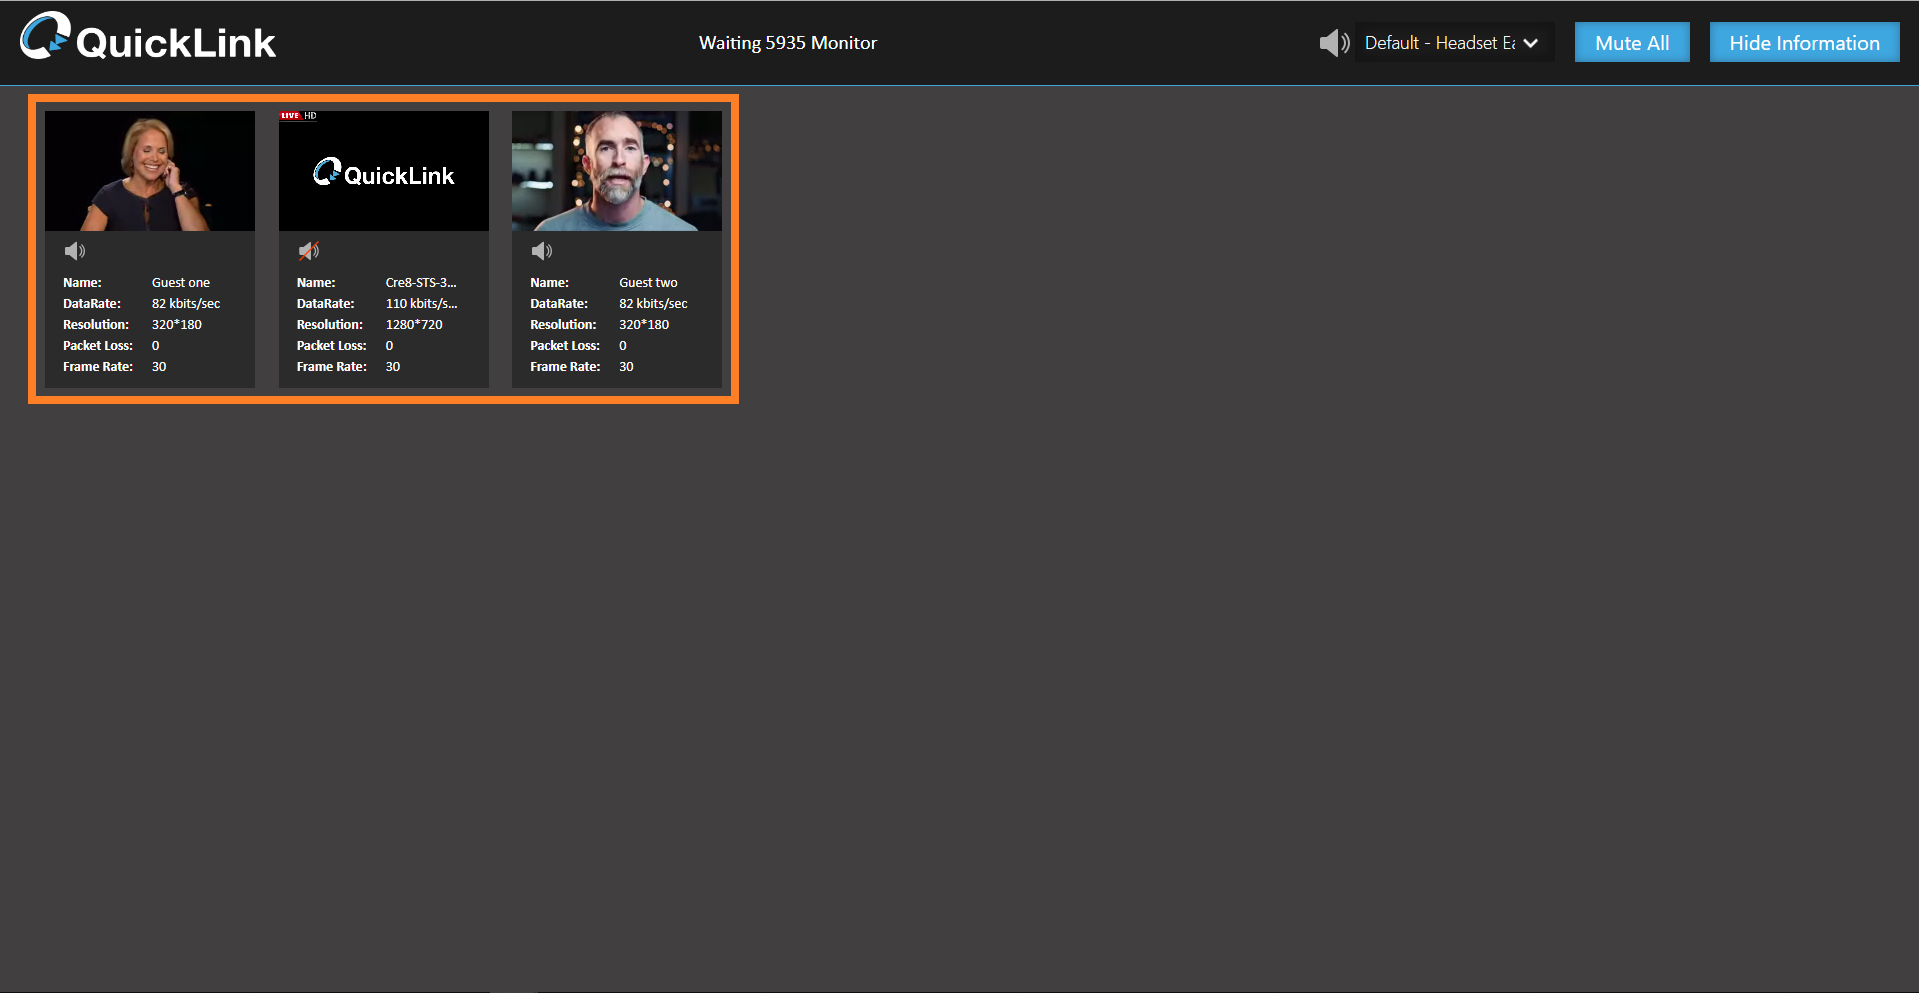Click the QuickLink logo in the header

148,38
